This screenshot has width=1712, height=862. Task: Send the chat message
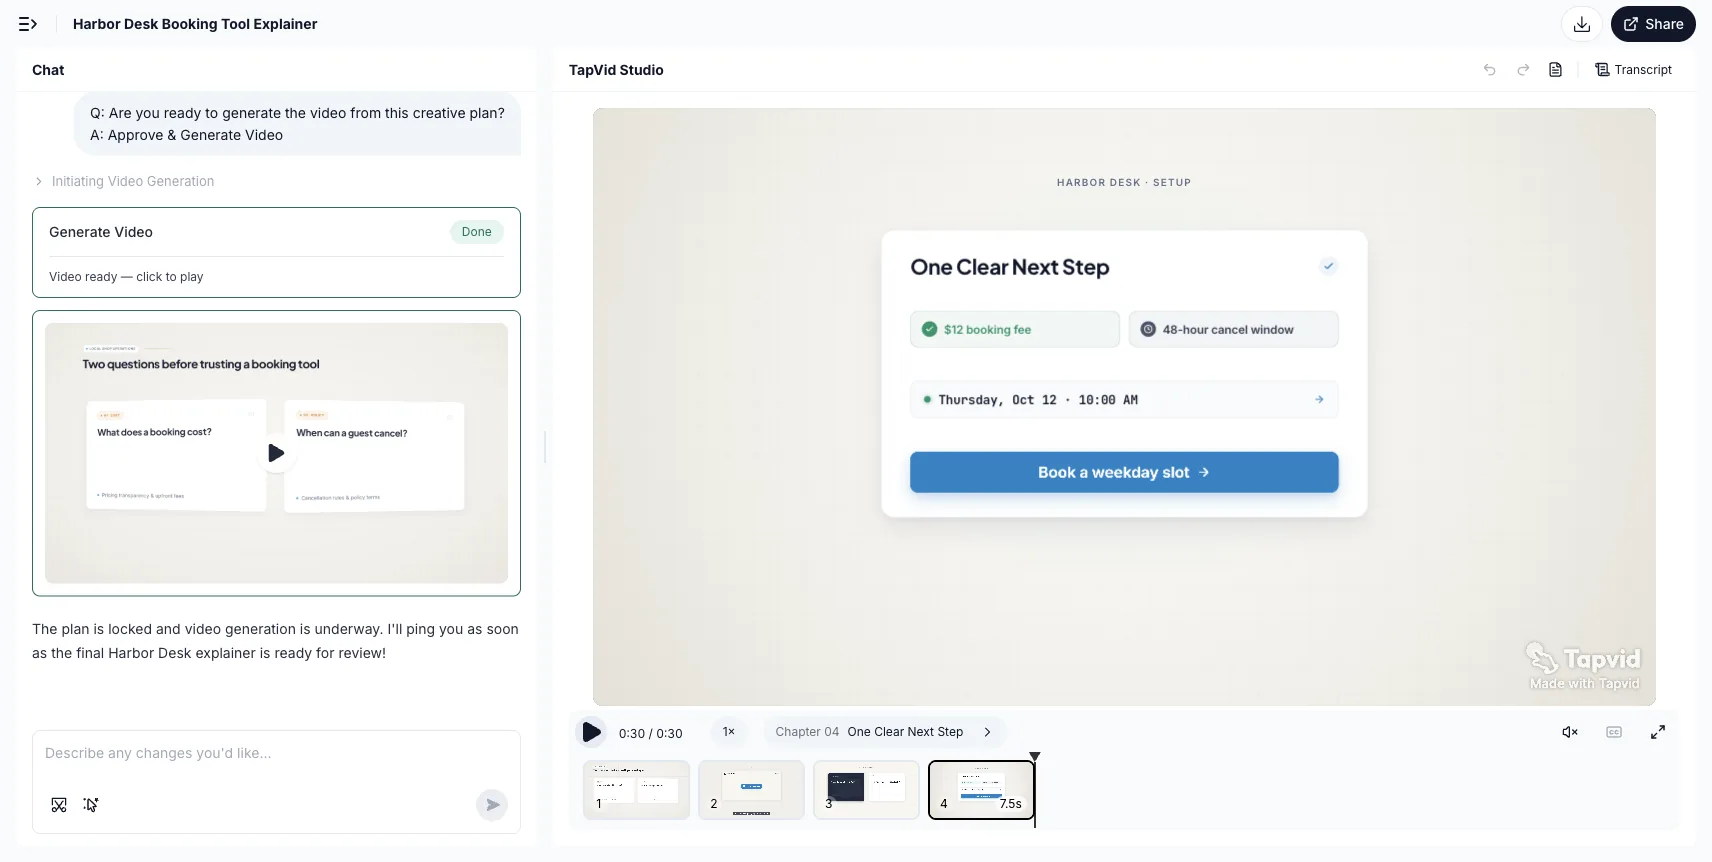coord(492,805)
